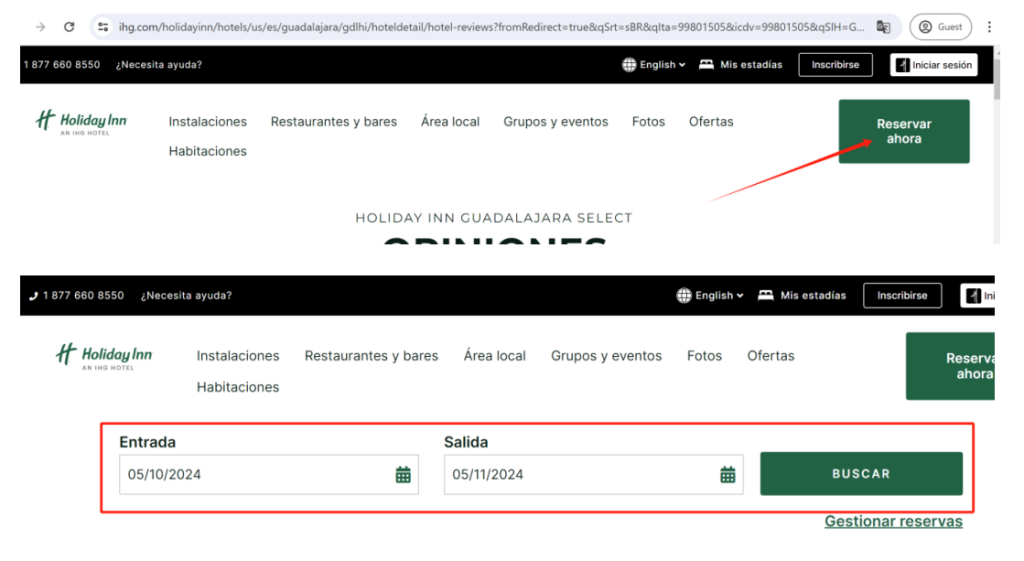
Task: Expand the English language dropdown in lower header
Action: click(711, 296)
